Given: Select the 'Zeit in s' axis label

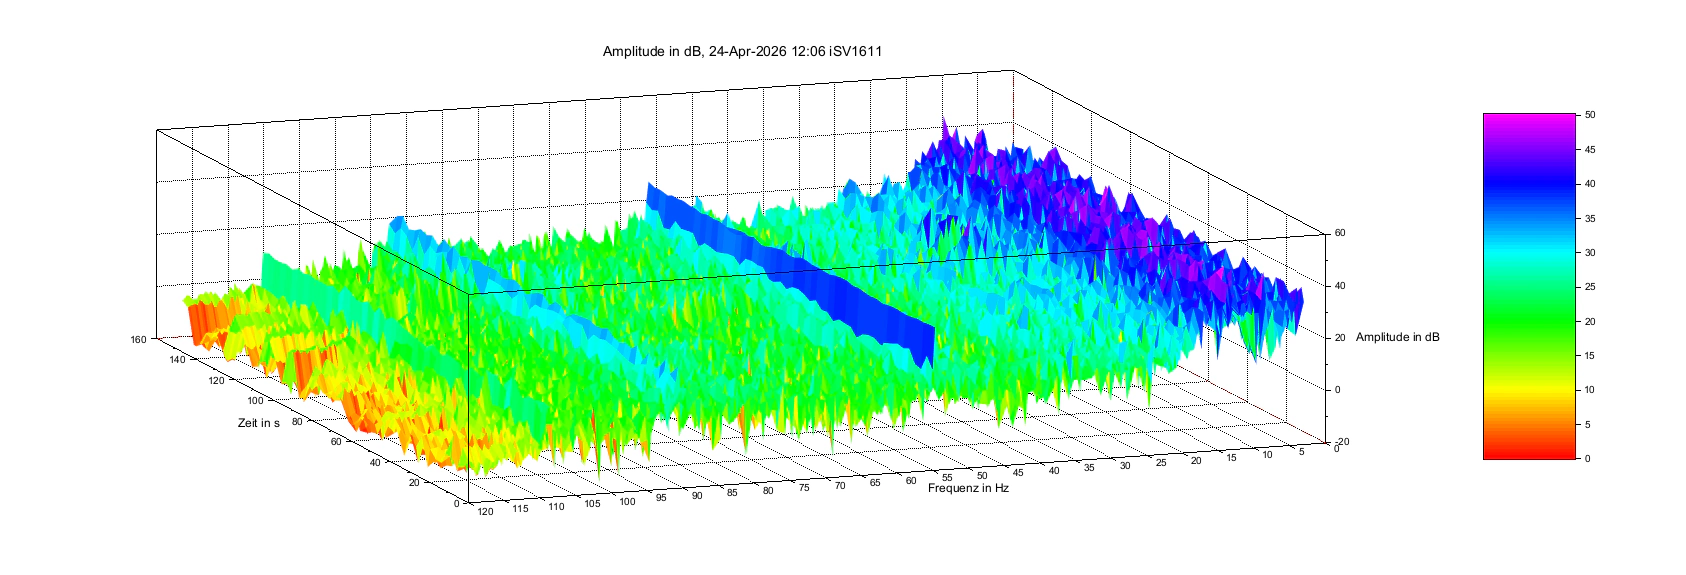Looking at the screenshot, I should click(x=258, y=423).
